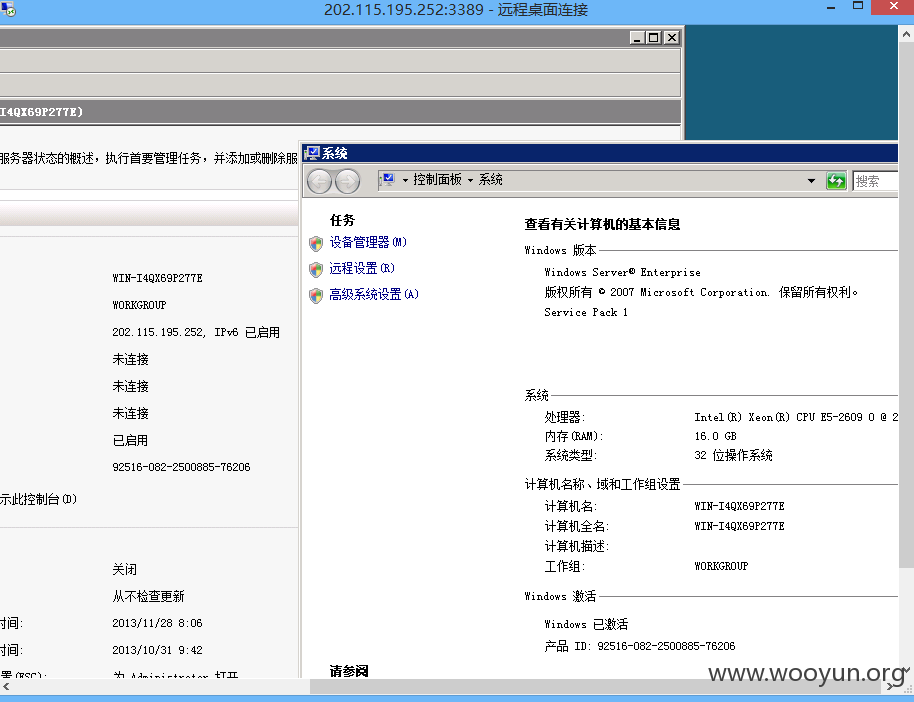Click the computer icon in the address bar
Image resolution: width=914 pixels, height=702 pixels.
(388, 180)
